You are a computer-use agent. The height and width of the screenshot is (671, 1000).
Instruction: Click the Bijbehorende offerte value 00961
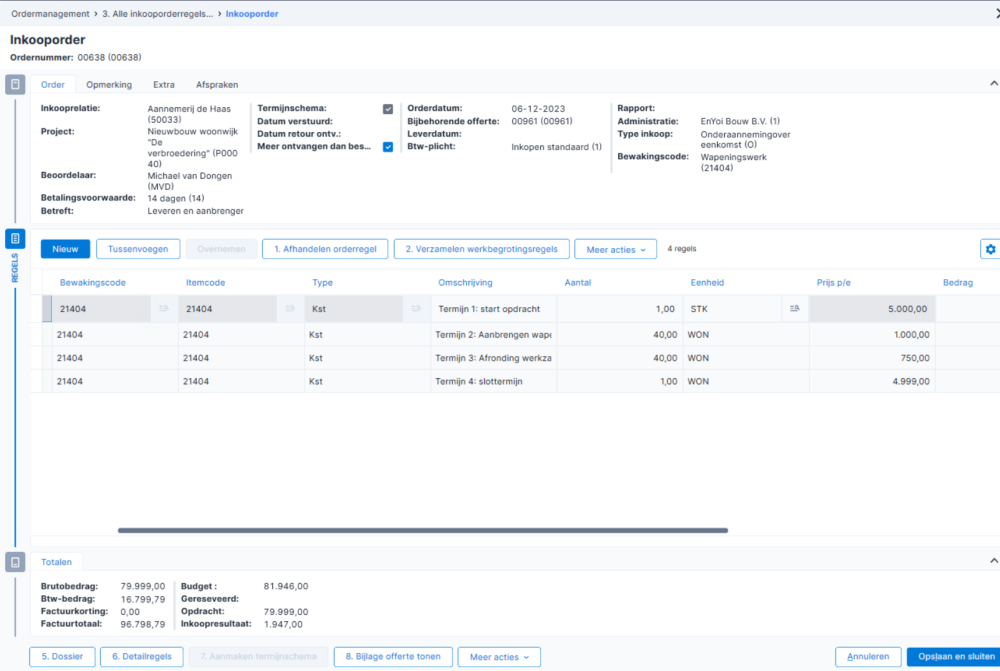coord(541,121)
